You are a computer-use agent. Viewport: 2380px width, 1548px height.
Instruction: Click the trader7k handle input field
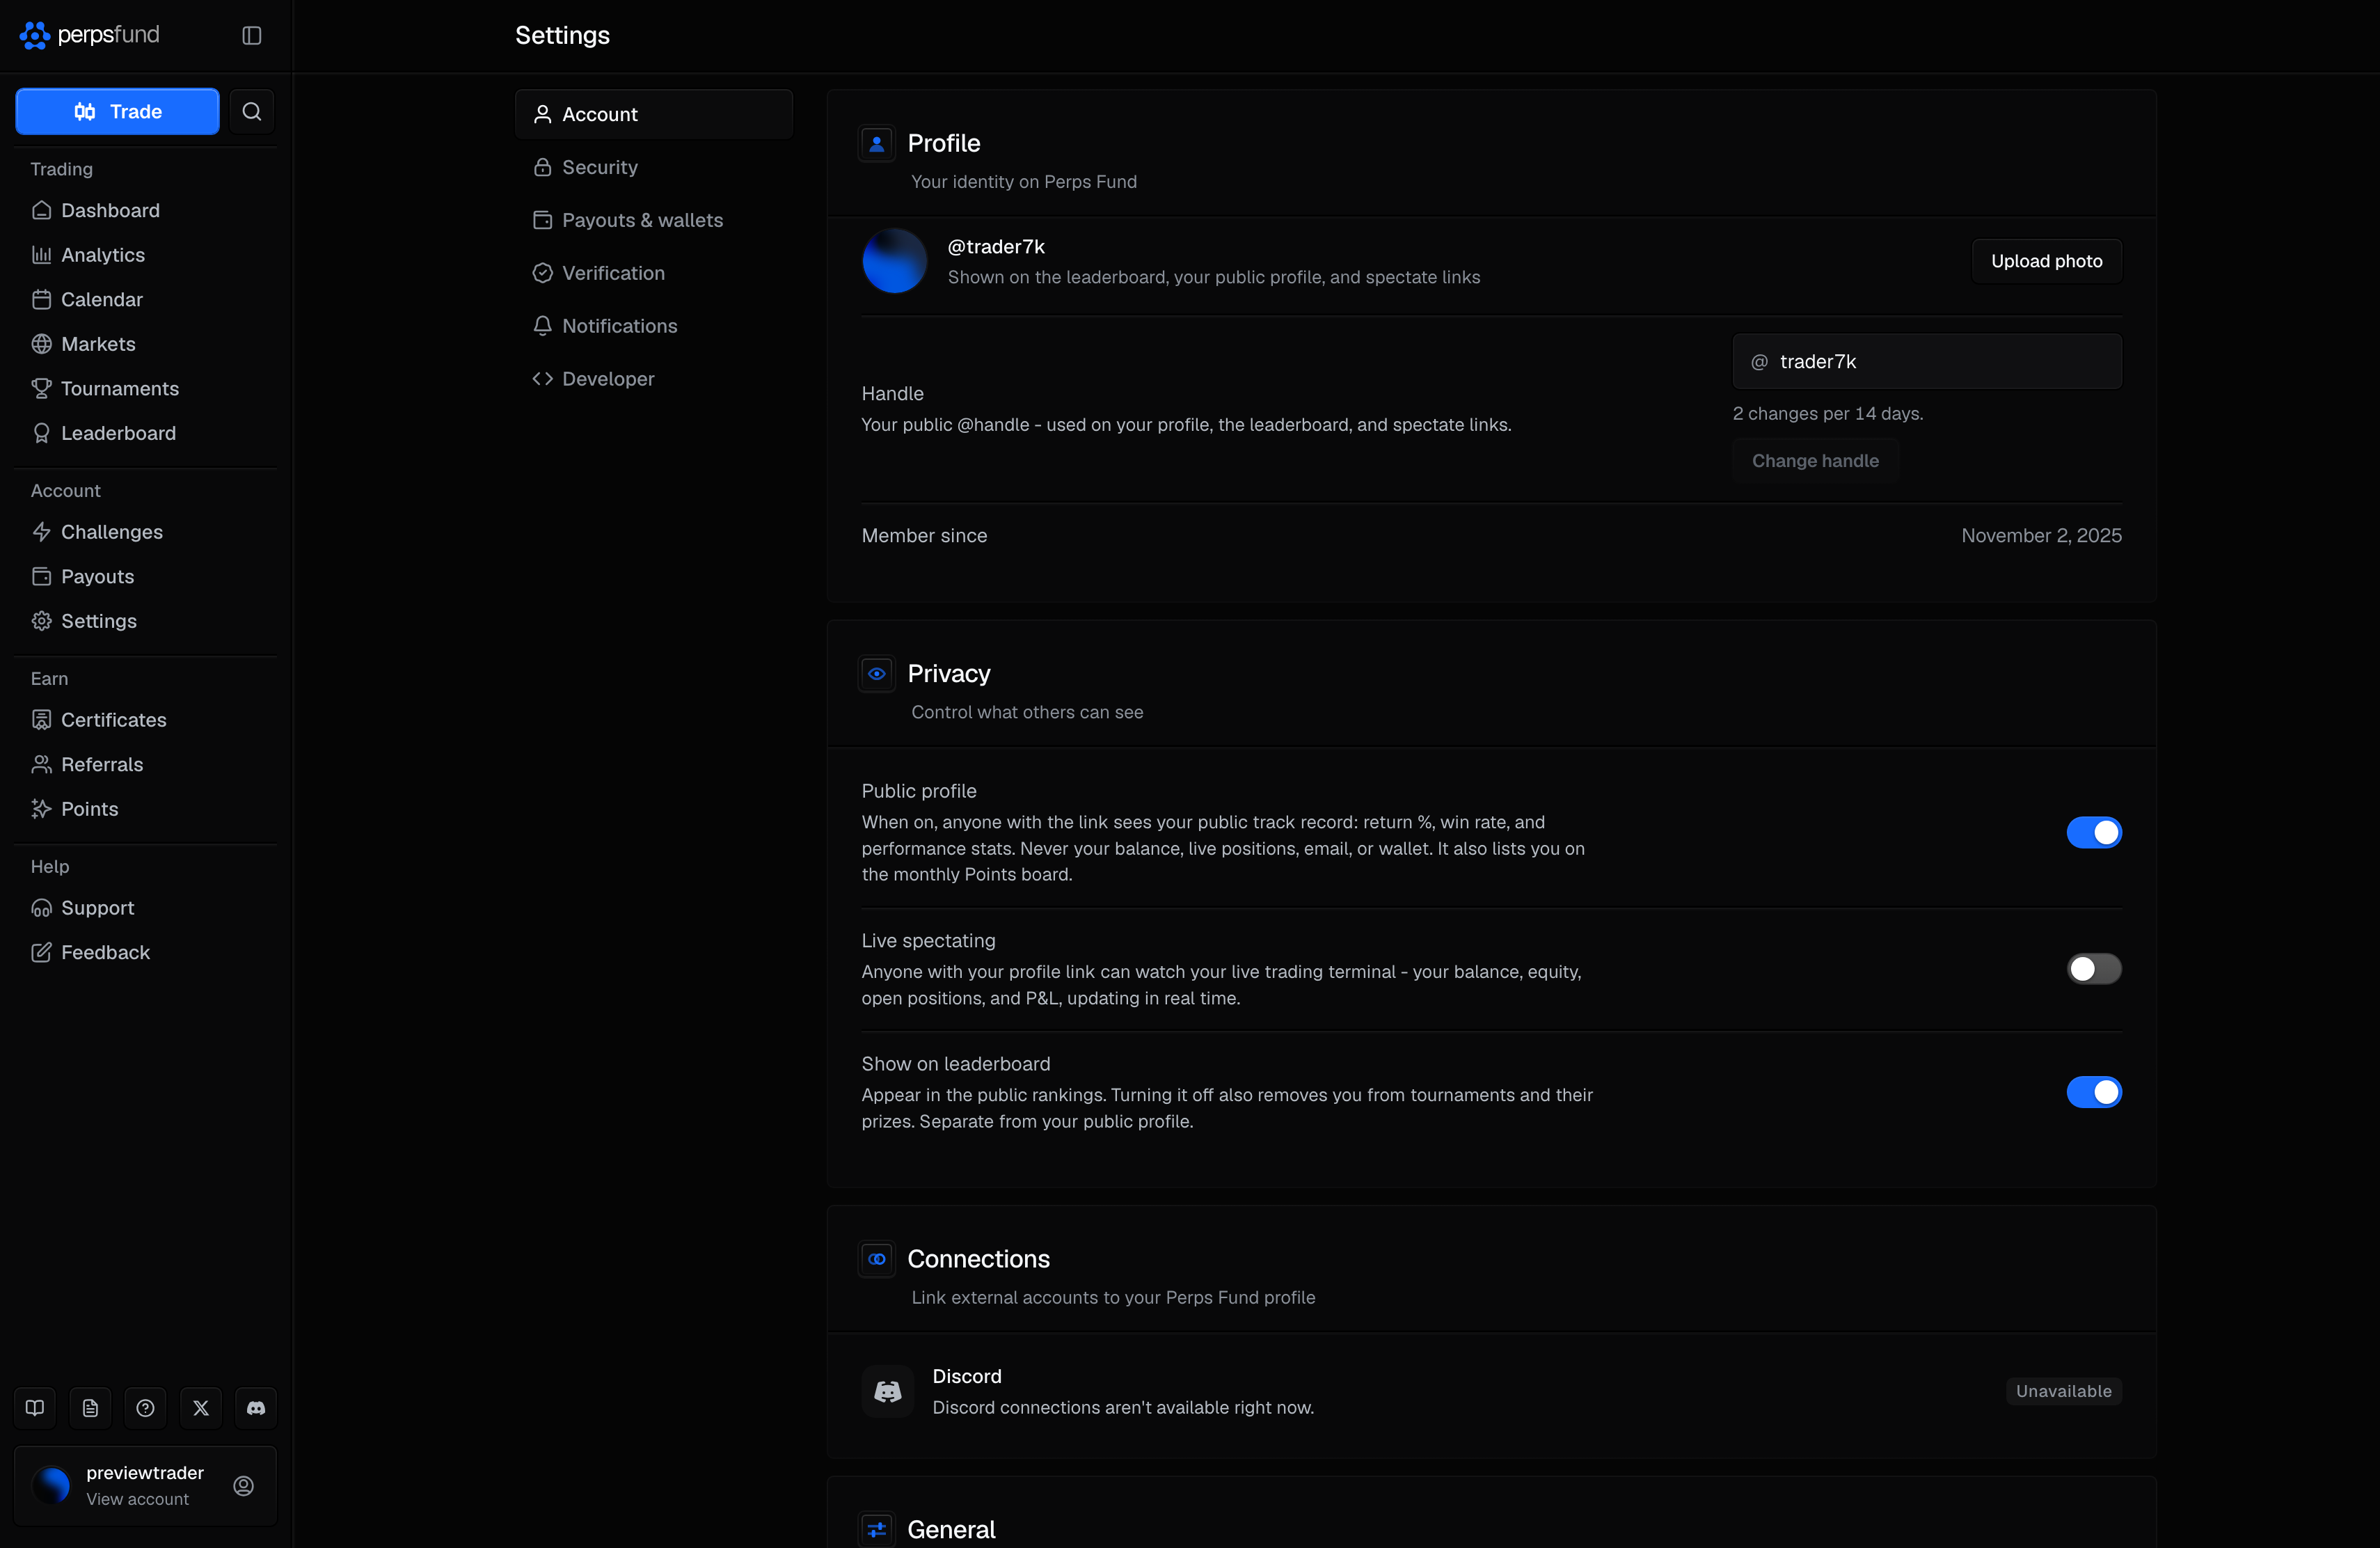tap(1927, 362)
